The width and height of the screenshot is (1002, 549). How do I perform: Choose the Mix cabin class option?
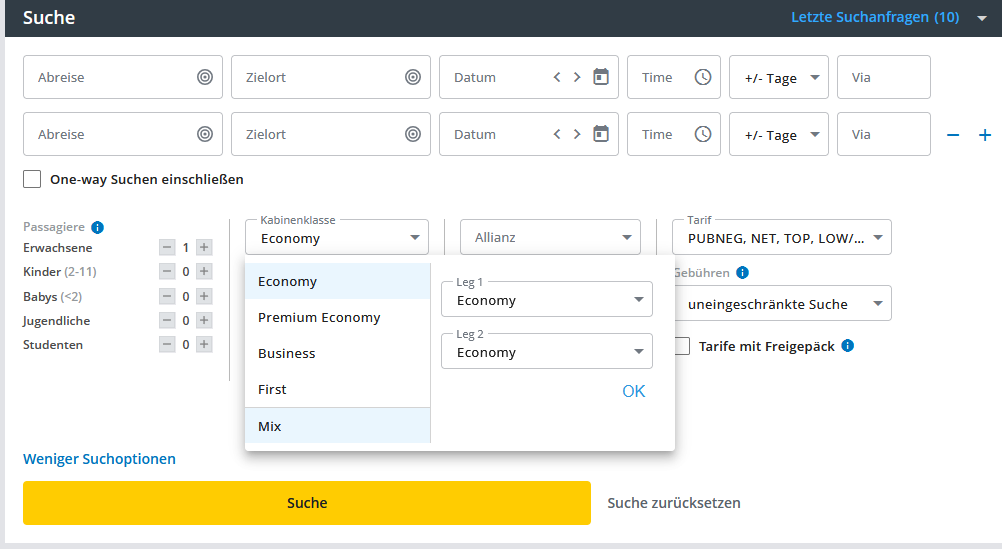pyautogui.click(x=270, y=426)
